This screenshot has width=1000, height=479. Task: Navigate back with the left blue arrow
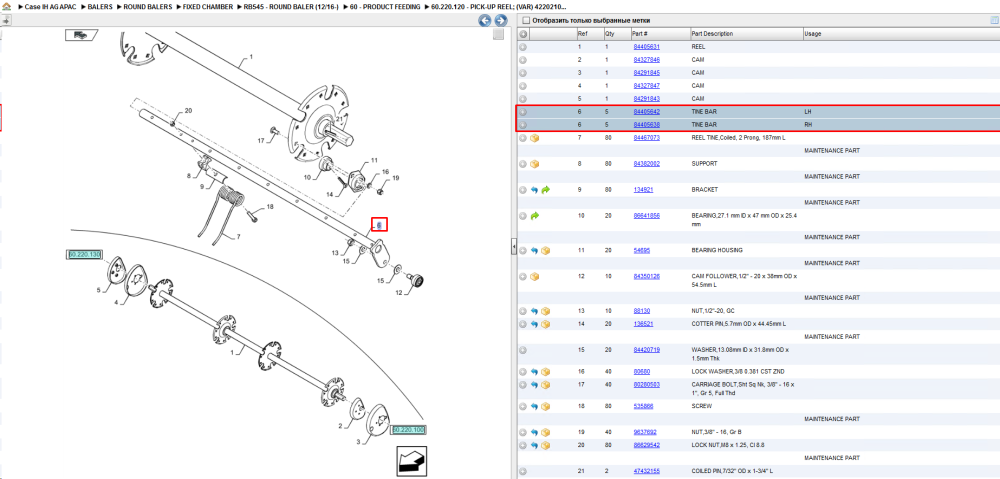485,20
